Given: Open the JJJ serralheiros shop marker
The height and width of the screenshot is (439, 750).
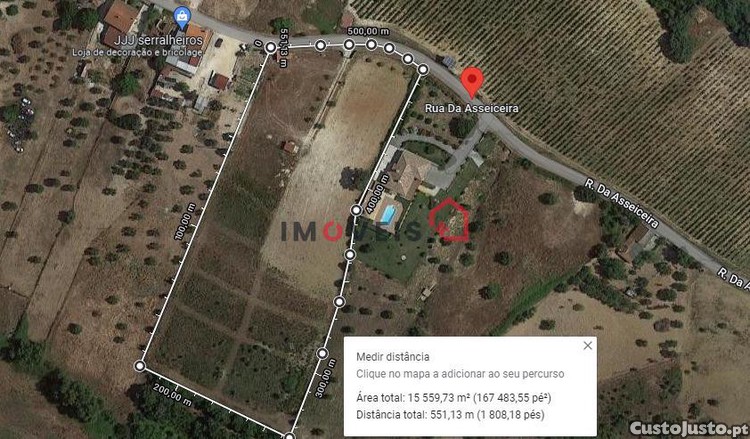Looking at the screenshot, I should click(182, 18).
